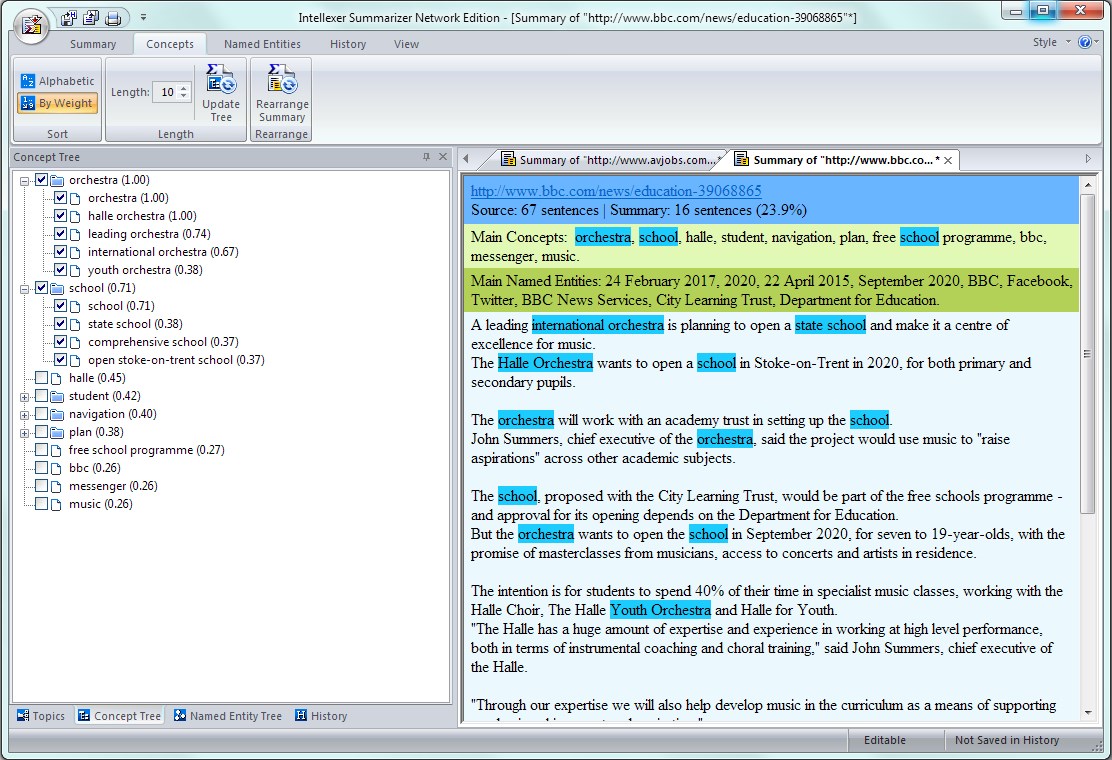Click the Rearrange Summary icon
This screenshot has width=1112, height=760.
coord(282,78)
